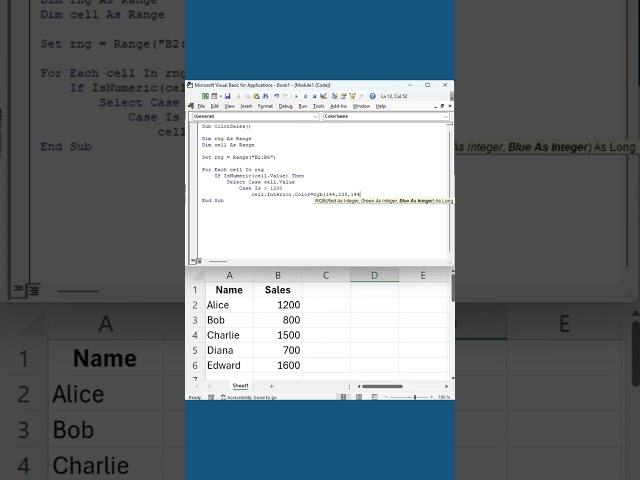This screenshot has height=480, width=640.
Task: Open the Add-Ins menu in VBA editor
Action: tap(338, 106)
